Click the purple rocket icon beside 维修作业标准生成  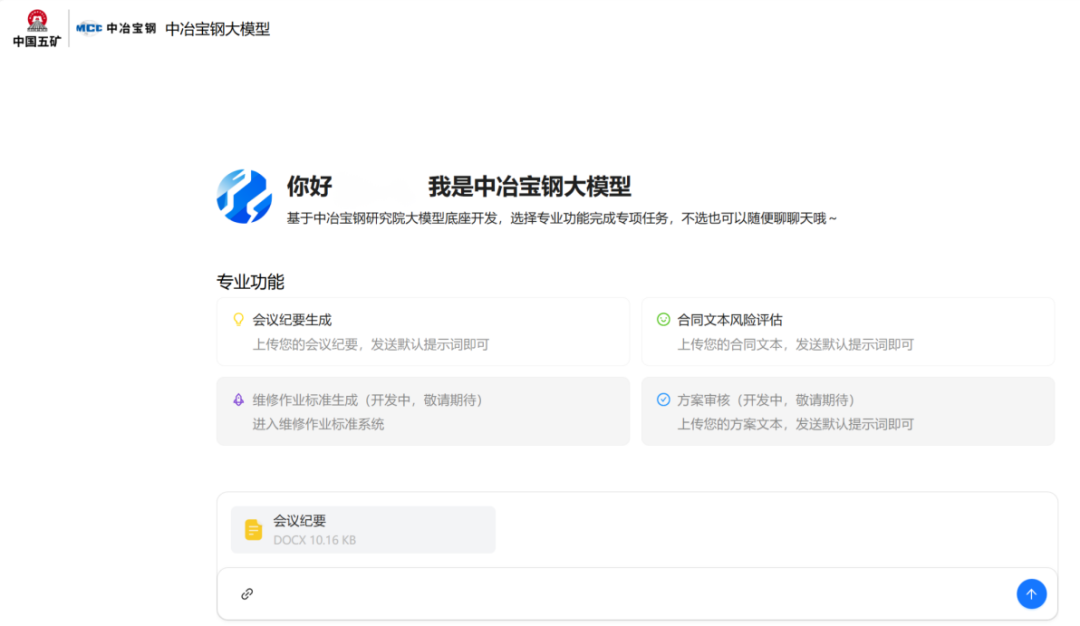click(238, 399)
